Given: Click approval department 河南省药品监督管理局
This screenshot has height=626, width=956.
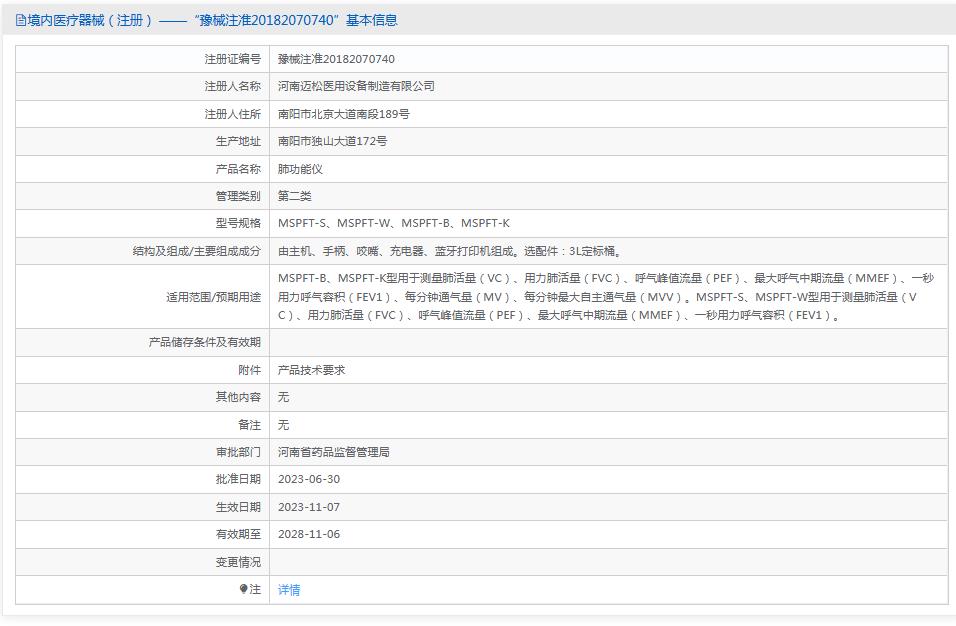Looking at the screenshot, I should click(x=333, y=452).
